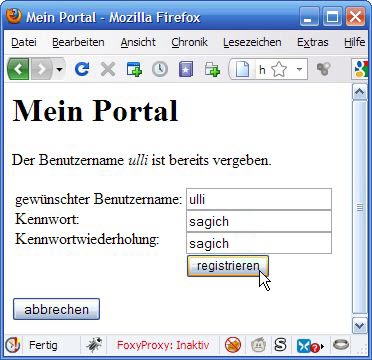This screenshot has width=372, height=360.
Task: Click the Stop loading X icon
Action: pyautogui.click(x=108, y=69)
